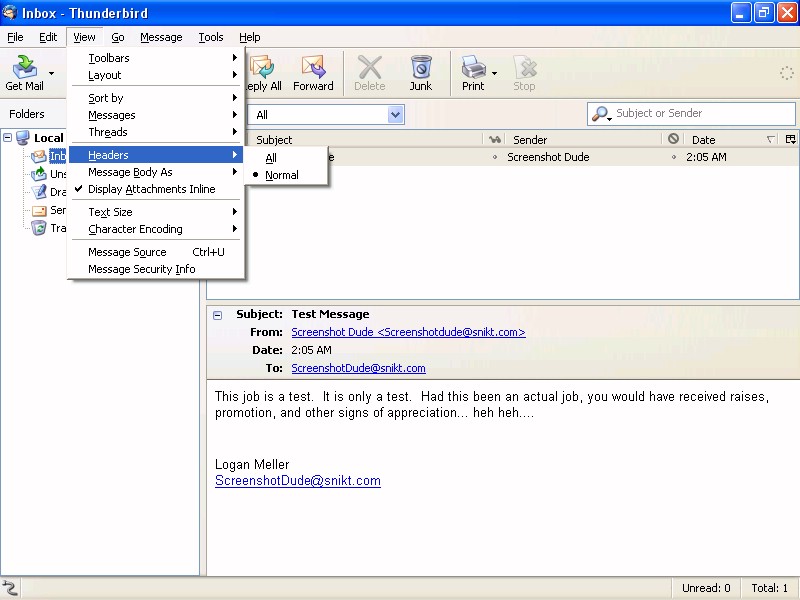Collapse the Local Folders tree node
The width and height of the screenshot is (800, 600).
[x=8, y=137]
